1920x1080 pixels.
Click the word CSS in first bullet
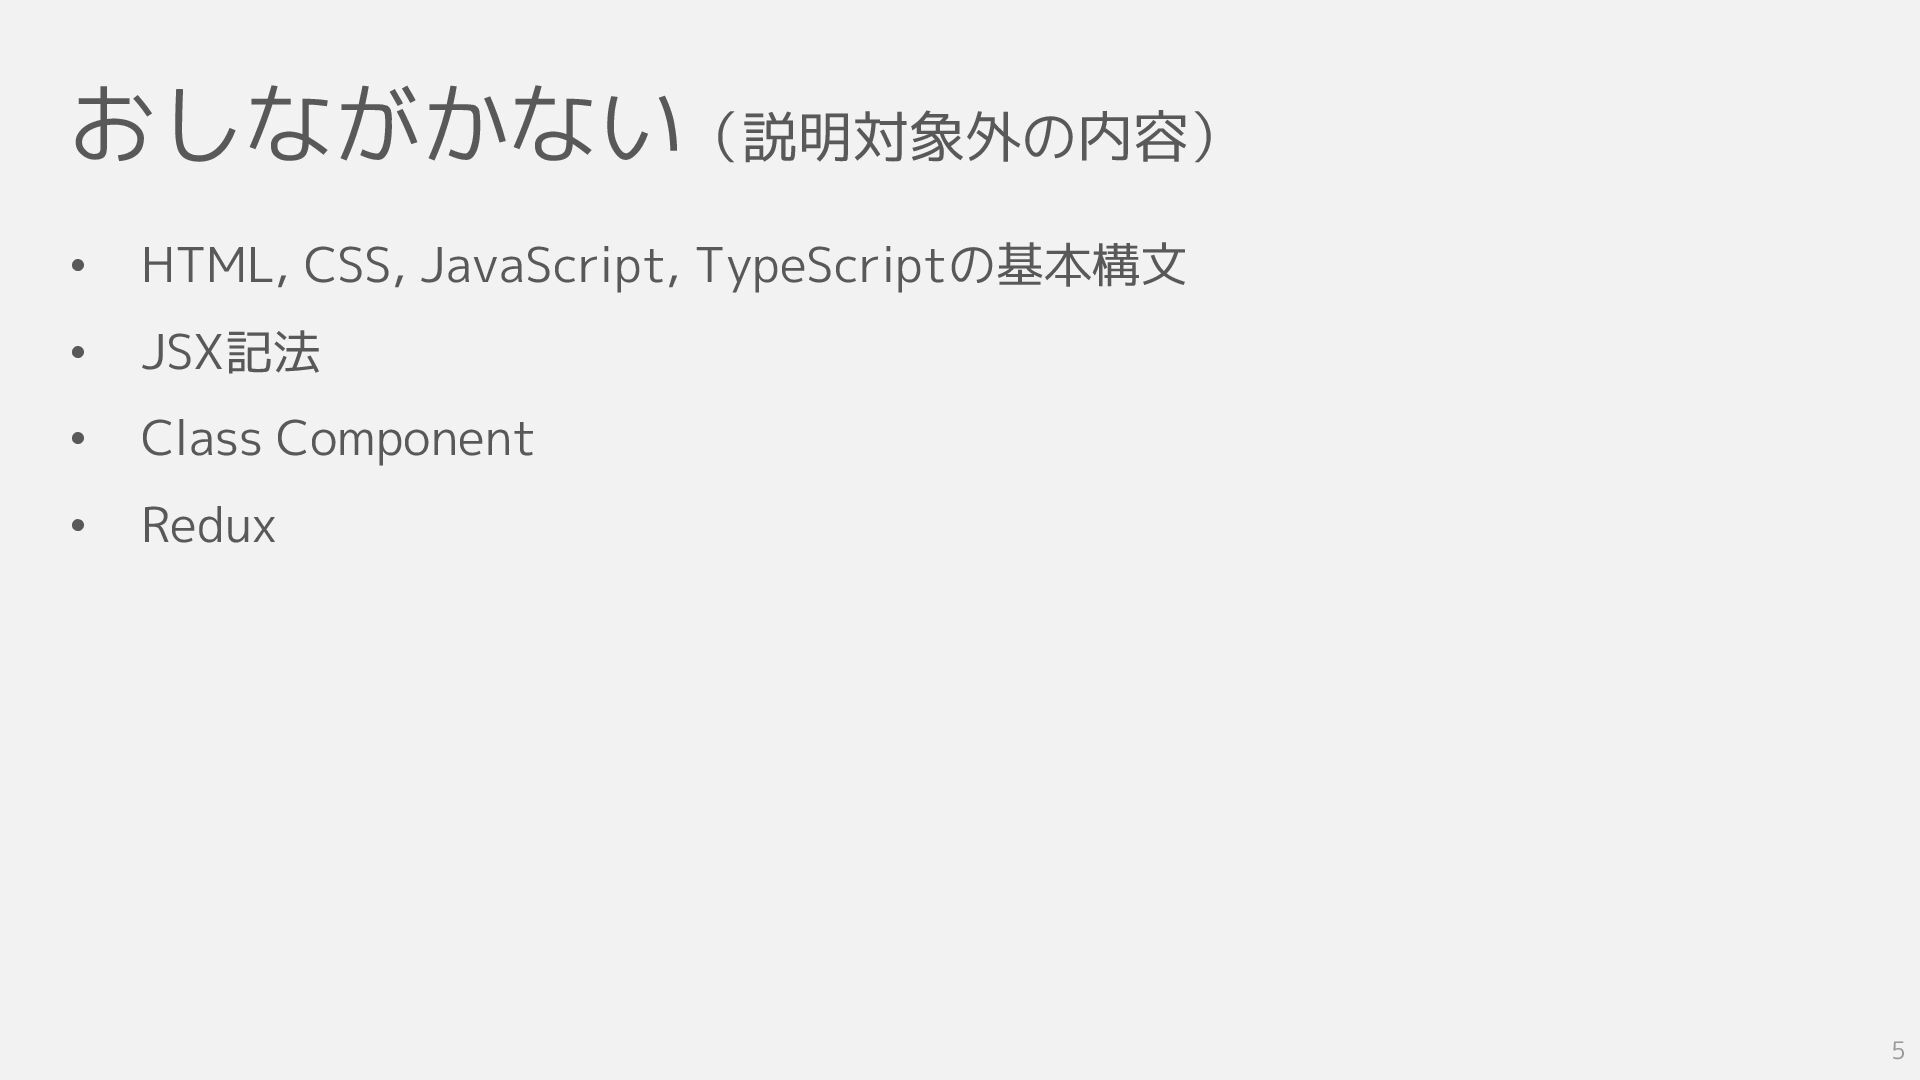347,266
